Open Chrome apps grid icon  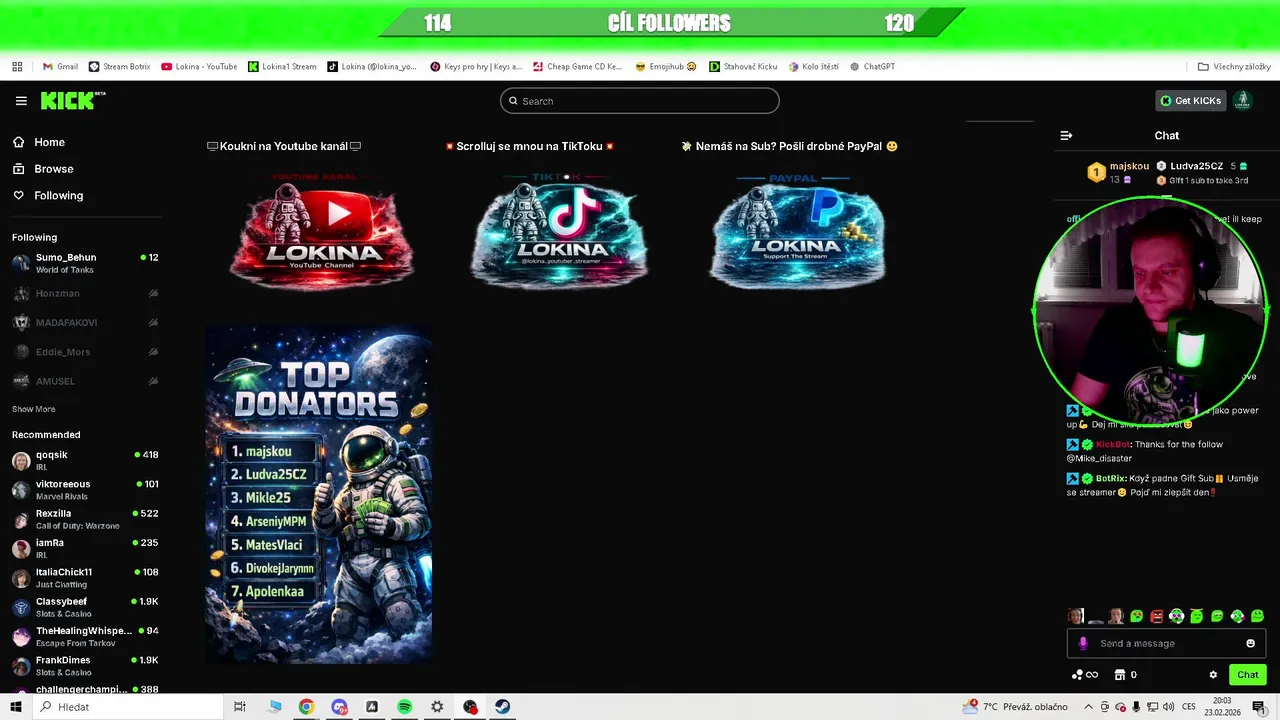(17, 67)
